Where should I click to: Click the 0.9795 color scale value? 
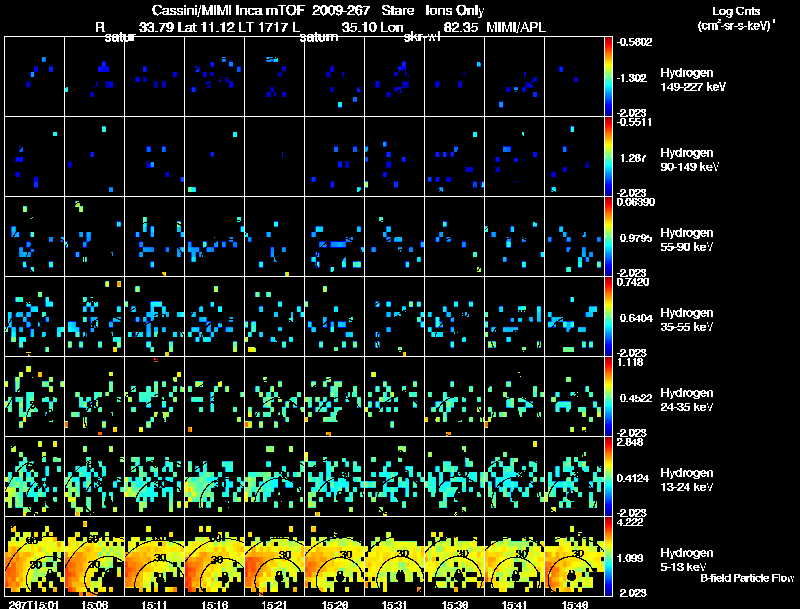click(x=636, y=238)
